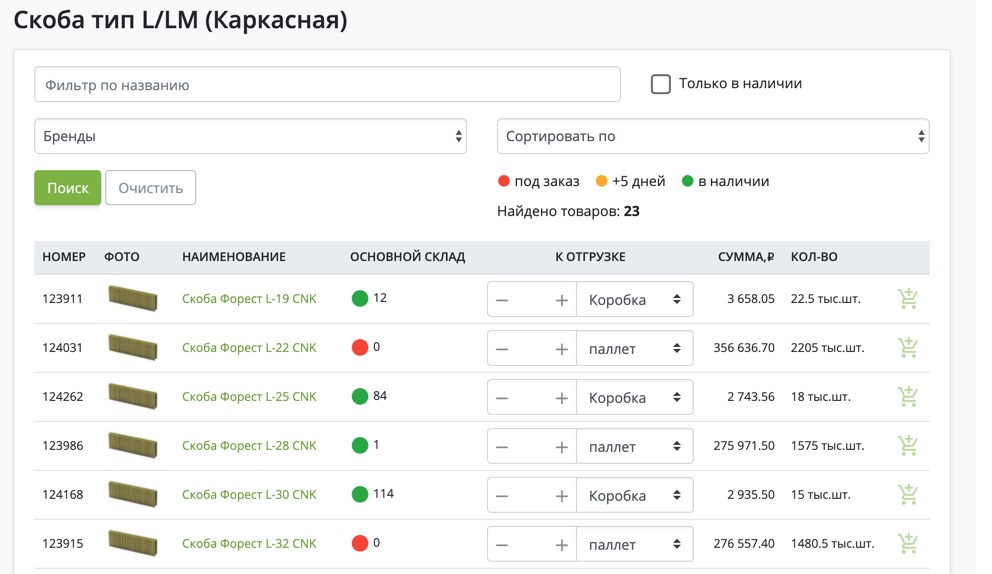This screenshot has width=992, height=574.
Task: Click cart icon for Скоба Форест L-22 CNK
Action: pyautogui.click(x=907, y=348)
